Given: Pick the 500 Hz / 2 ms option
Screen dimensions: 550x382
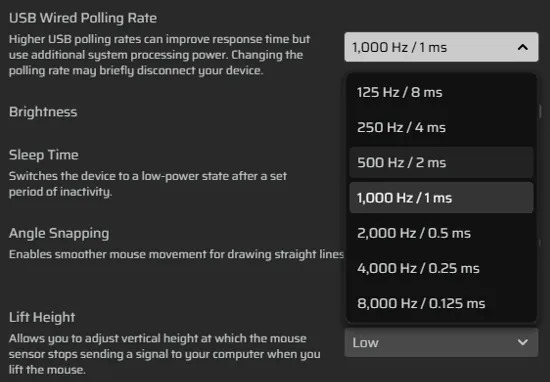Looking at the screenshot, I should [441, 162].
